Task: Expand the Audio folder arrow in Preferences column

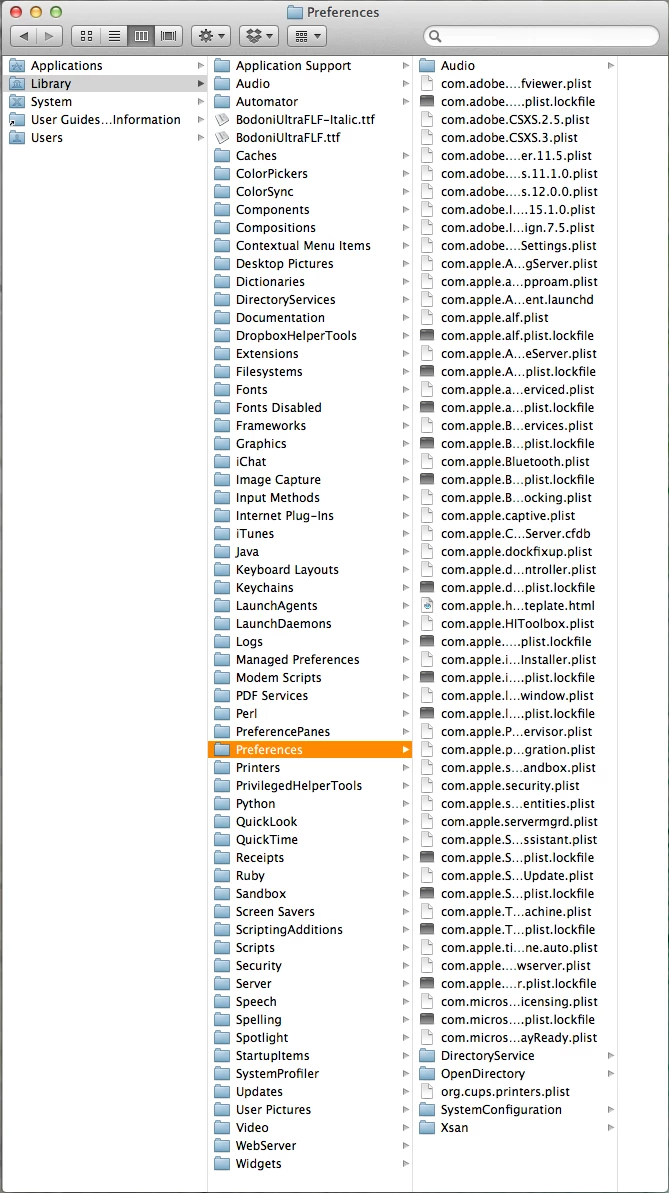Action: coord(610,65)
